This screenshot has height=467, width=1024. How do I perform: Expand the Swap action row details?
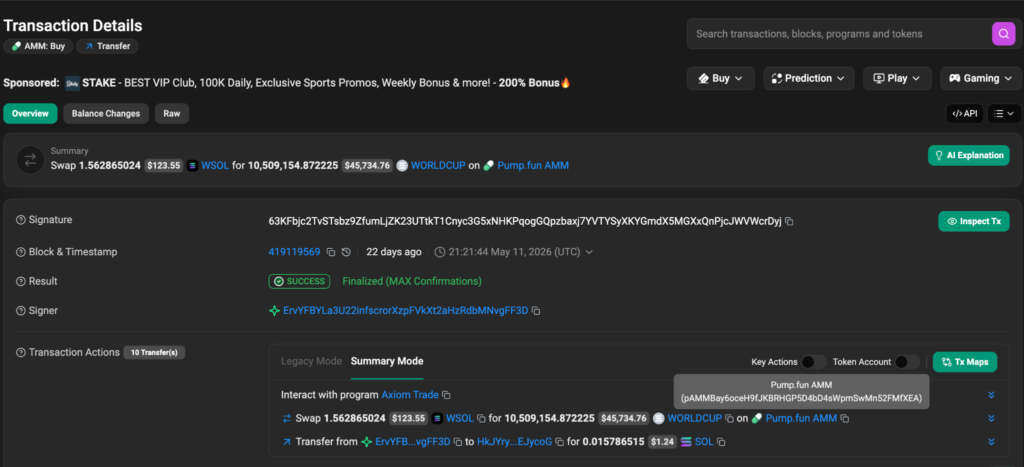click(991, 419)
